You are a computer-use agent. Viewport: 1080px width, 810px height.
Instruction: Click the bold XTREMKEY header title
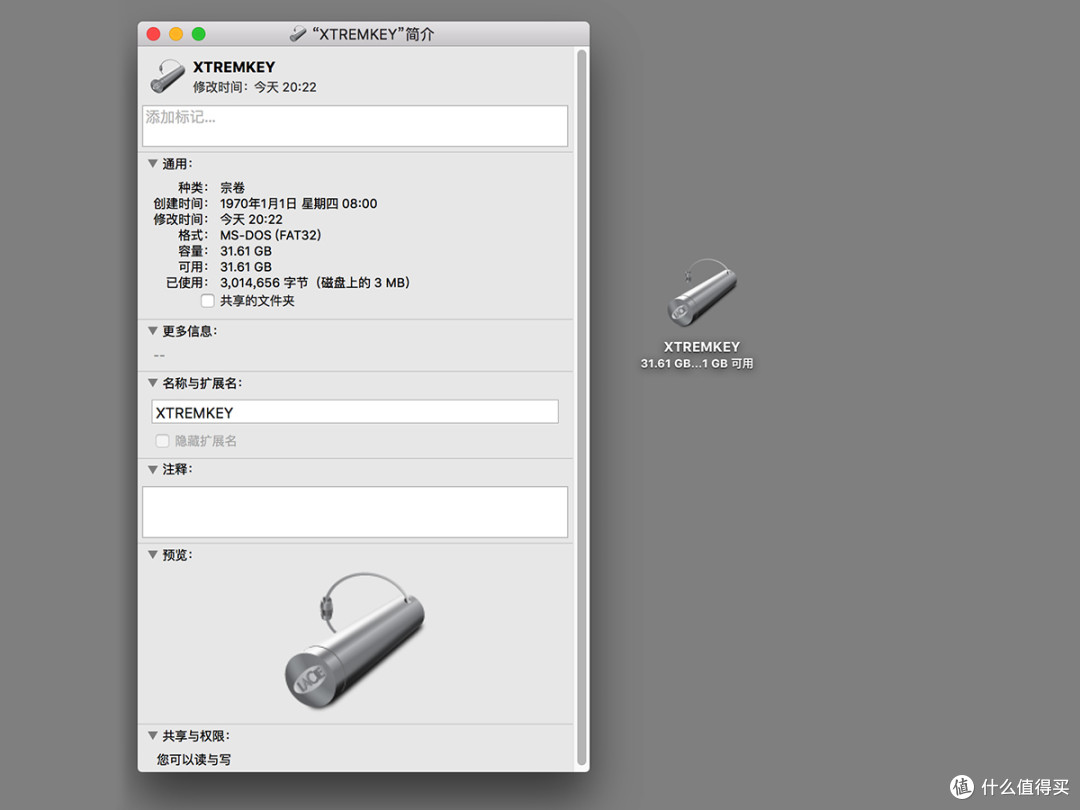click(233, 67)
